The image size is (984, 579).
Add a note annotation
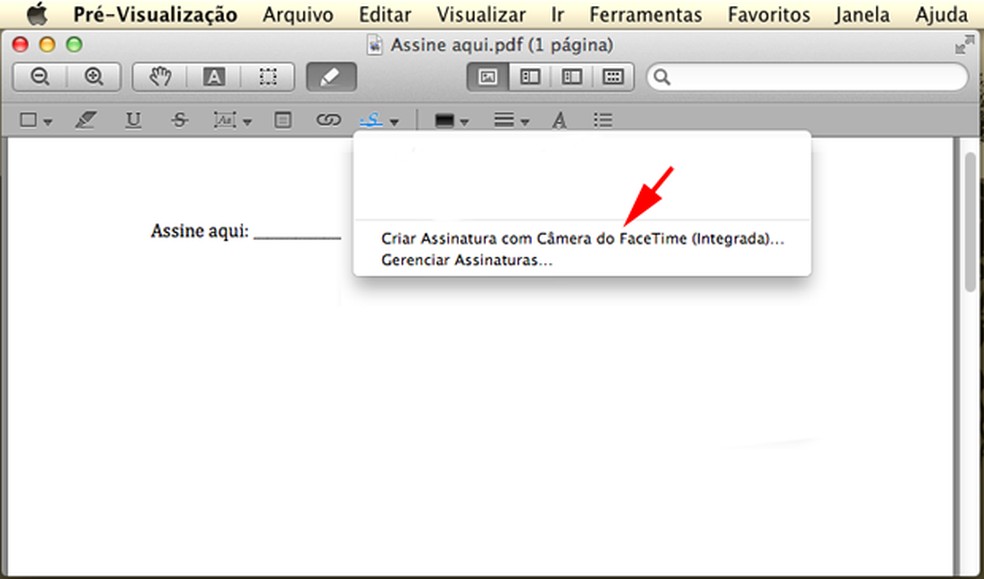(283, 120)
